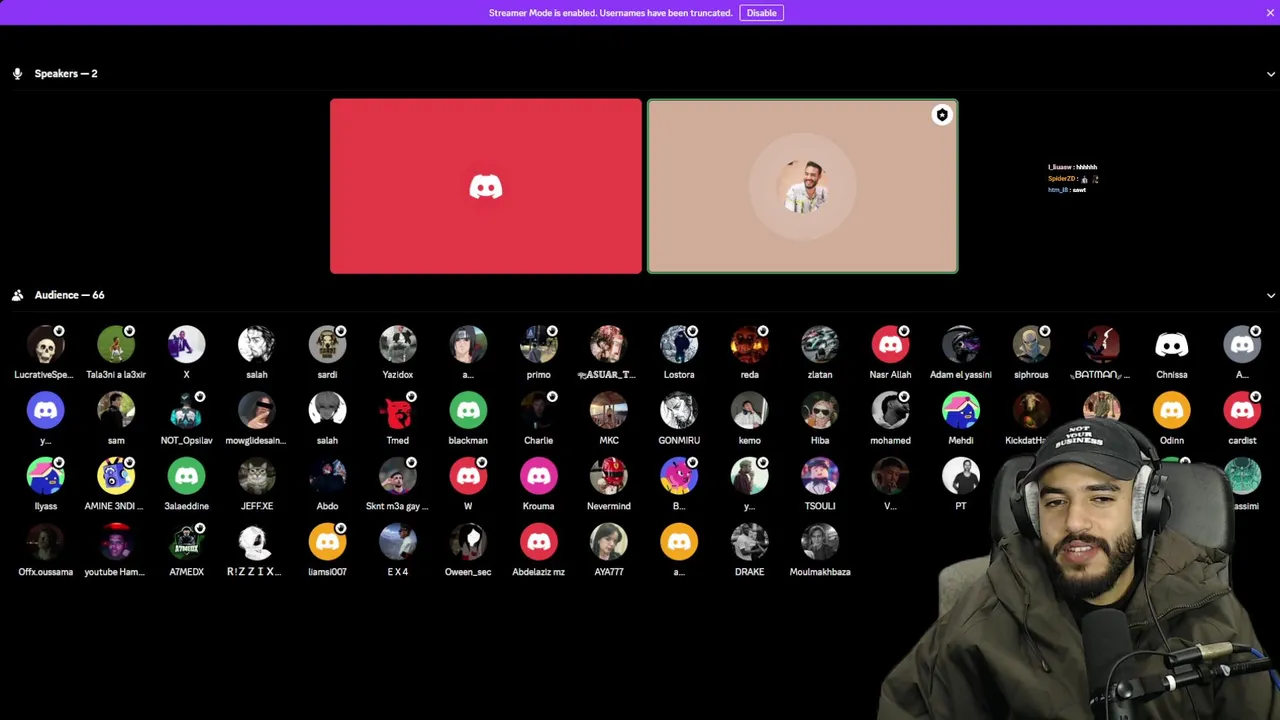This screenshot has width=1280, height=720.
Task: Dismiss the Streamer Mode banner
Action: pyautogui.click(x=1270, y=13)
